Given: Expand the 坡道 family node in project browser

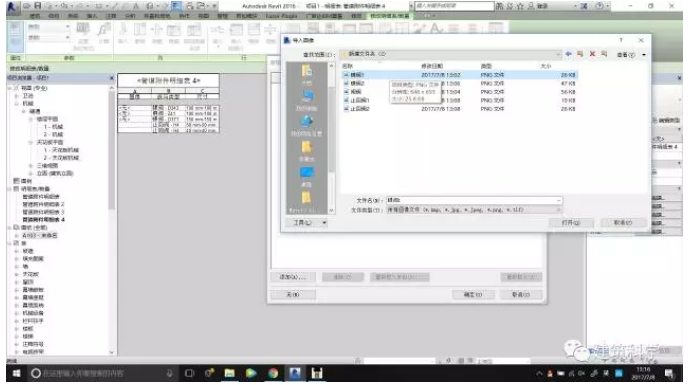Looking at the screenshot, I should click(17, 251).
